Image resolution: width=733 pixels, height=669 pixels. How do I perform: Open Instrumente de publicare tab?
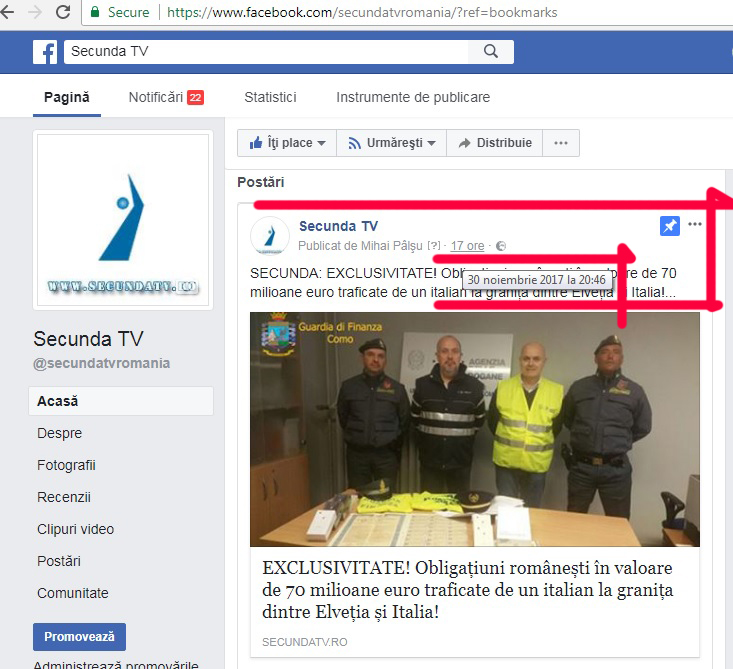413,97
